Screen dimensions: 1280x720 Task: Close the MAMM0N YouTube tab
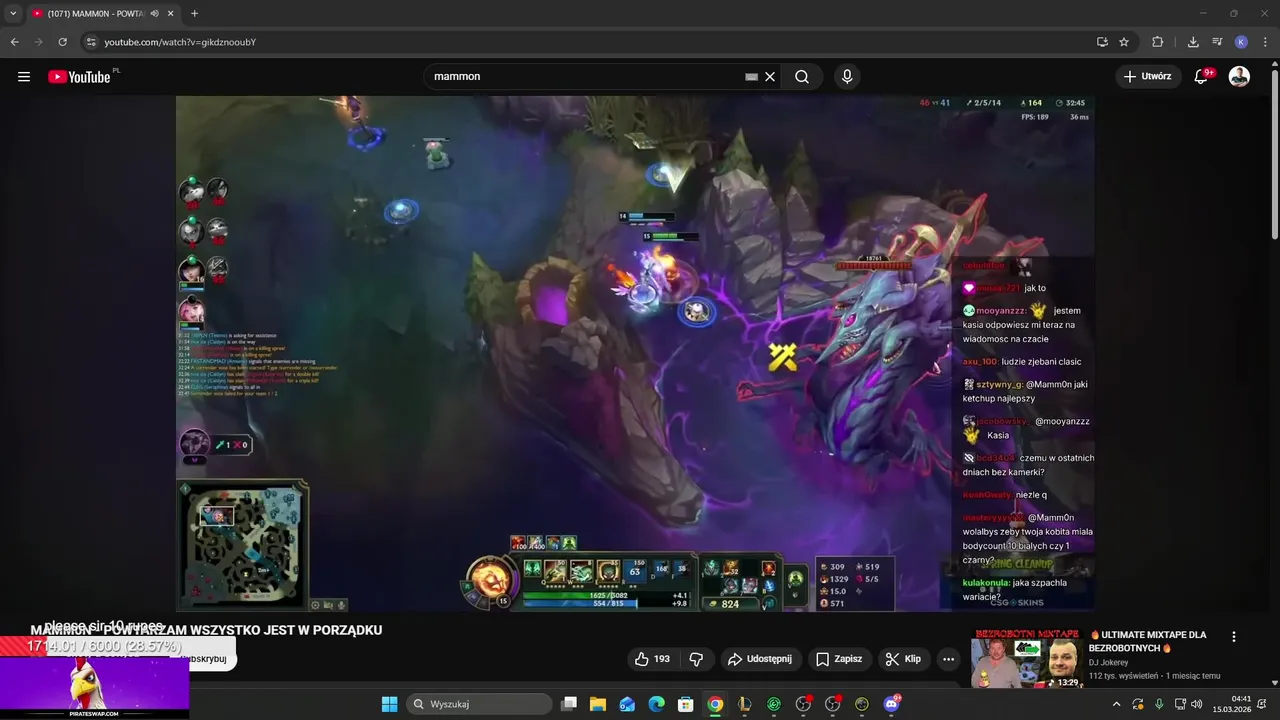pos(171,13)
